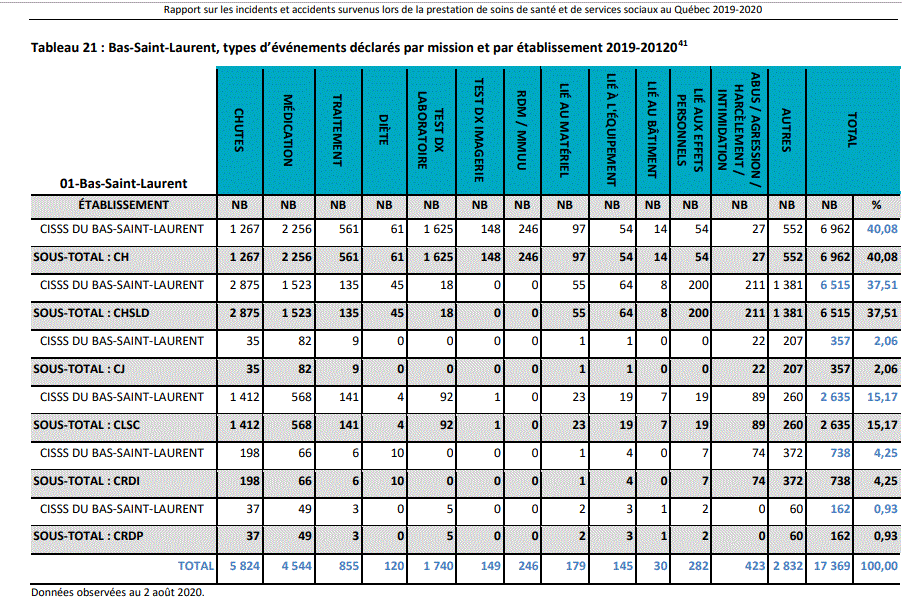Click the 'Données observées au 2 août 2020' note

pyautogui.click(x=117, y=591)
